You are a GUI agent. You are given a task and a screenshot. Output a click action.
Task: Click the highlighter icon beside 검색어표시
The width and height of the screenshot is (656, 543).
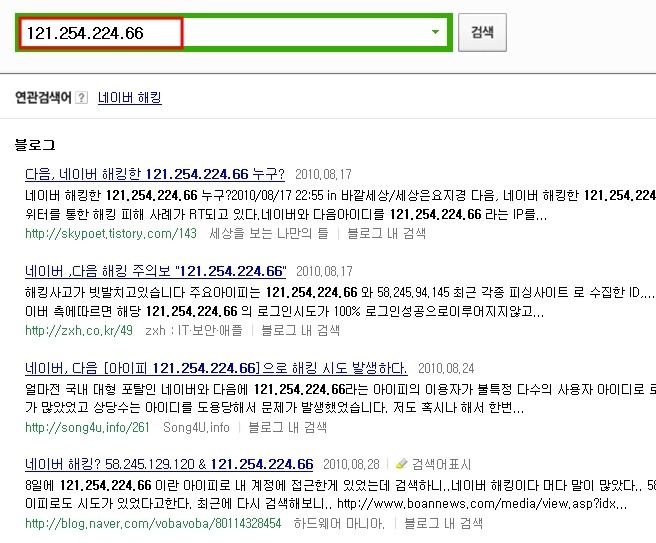coord(401,464)
